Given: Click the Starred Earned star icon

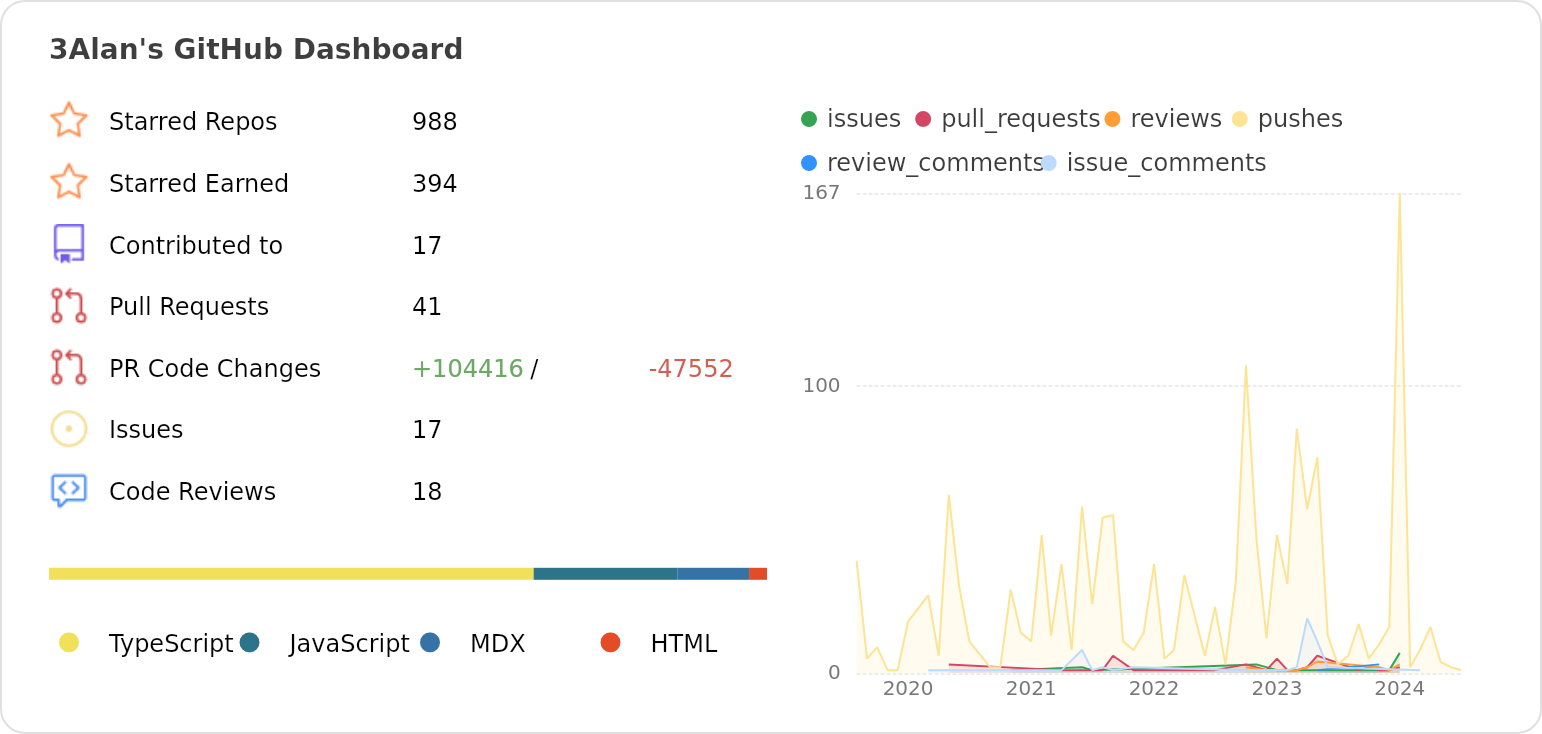Looking at the screenshot, I should coord(69,182).
